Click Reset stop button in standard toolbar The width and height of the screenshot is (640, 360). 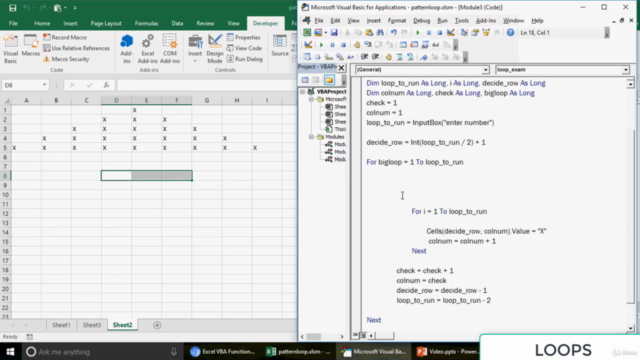(x=440, y=33)
